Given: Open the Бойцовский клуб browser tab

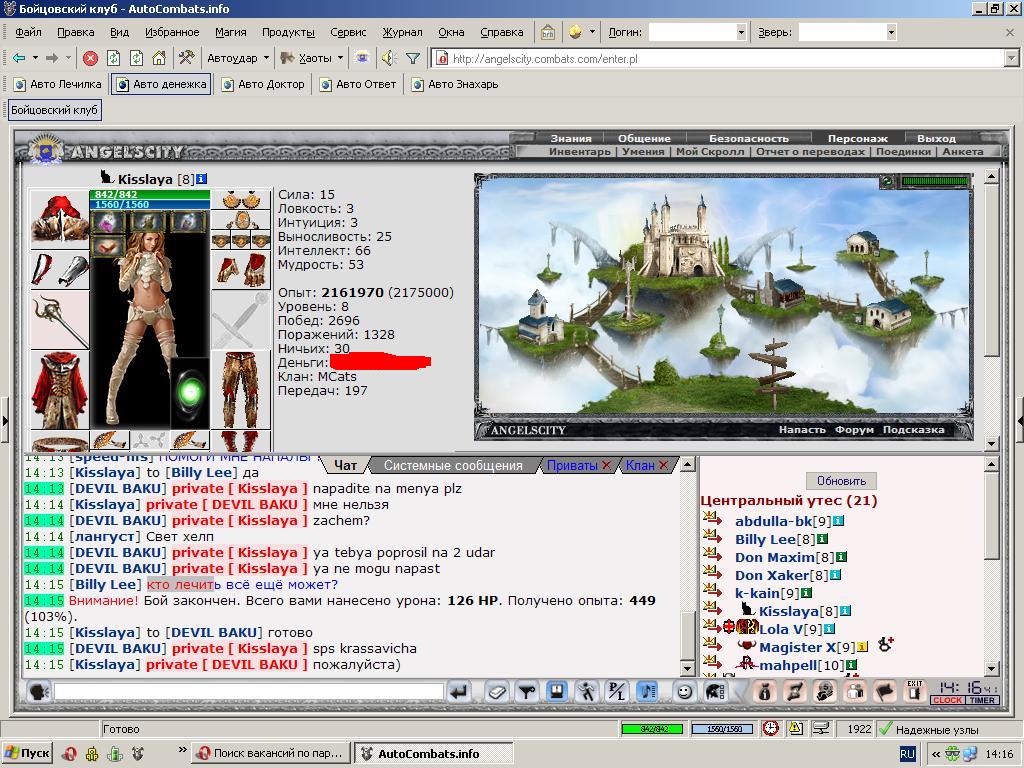Looking at the screenshot, I should (55, 110).
